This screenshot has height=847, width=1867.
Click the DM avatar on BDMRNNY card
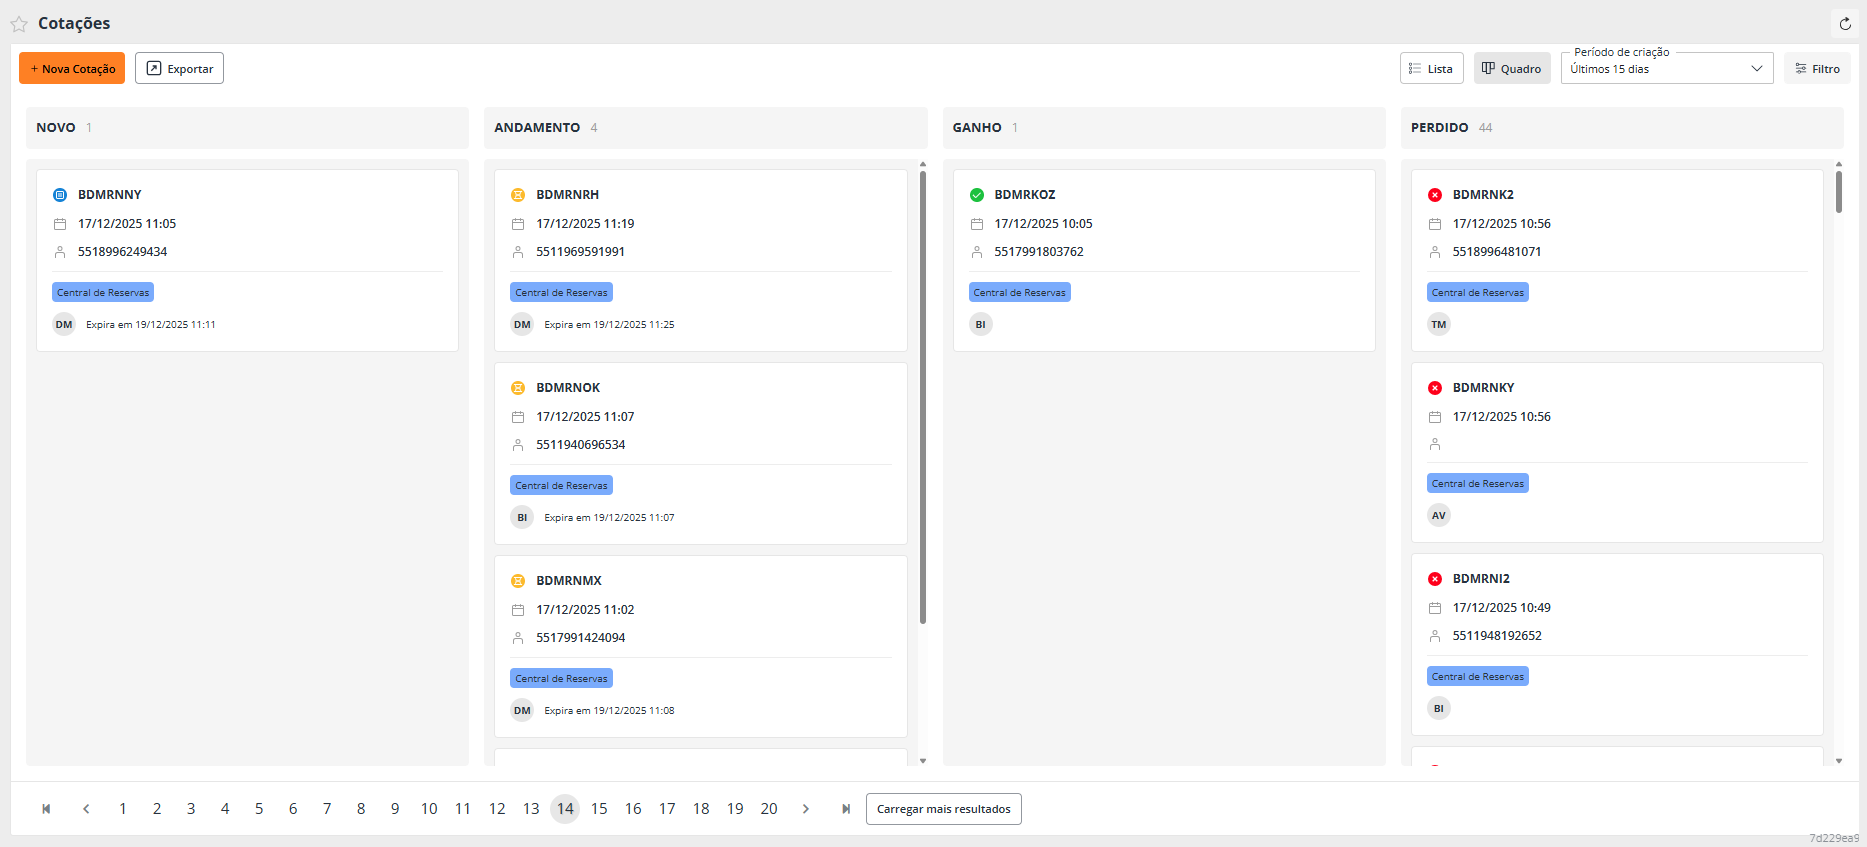tap(64, 324)
